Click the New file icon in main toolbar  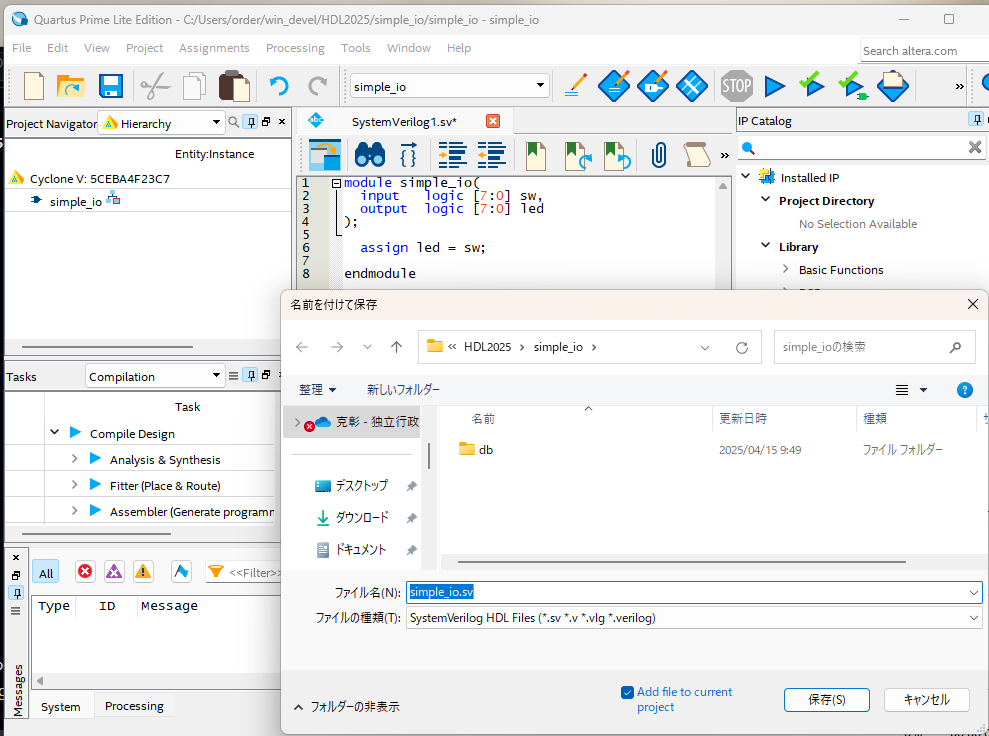click(33, 86)
